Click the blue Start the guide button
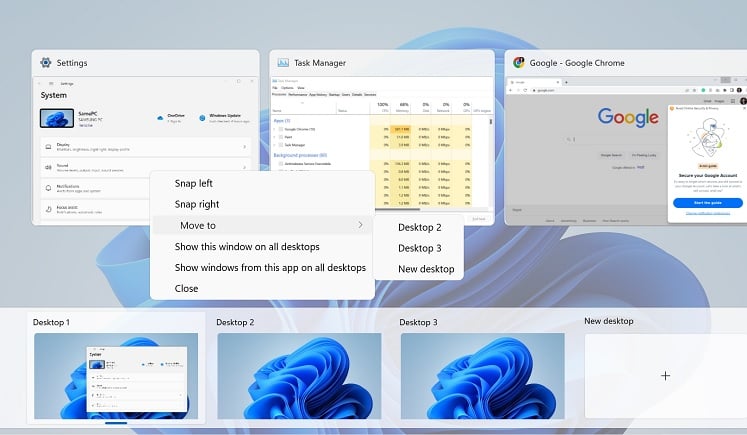747x435 pixels. click(707, 203)
